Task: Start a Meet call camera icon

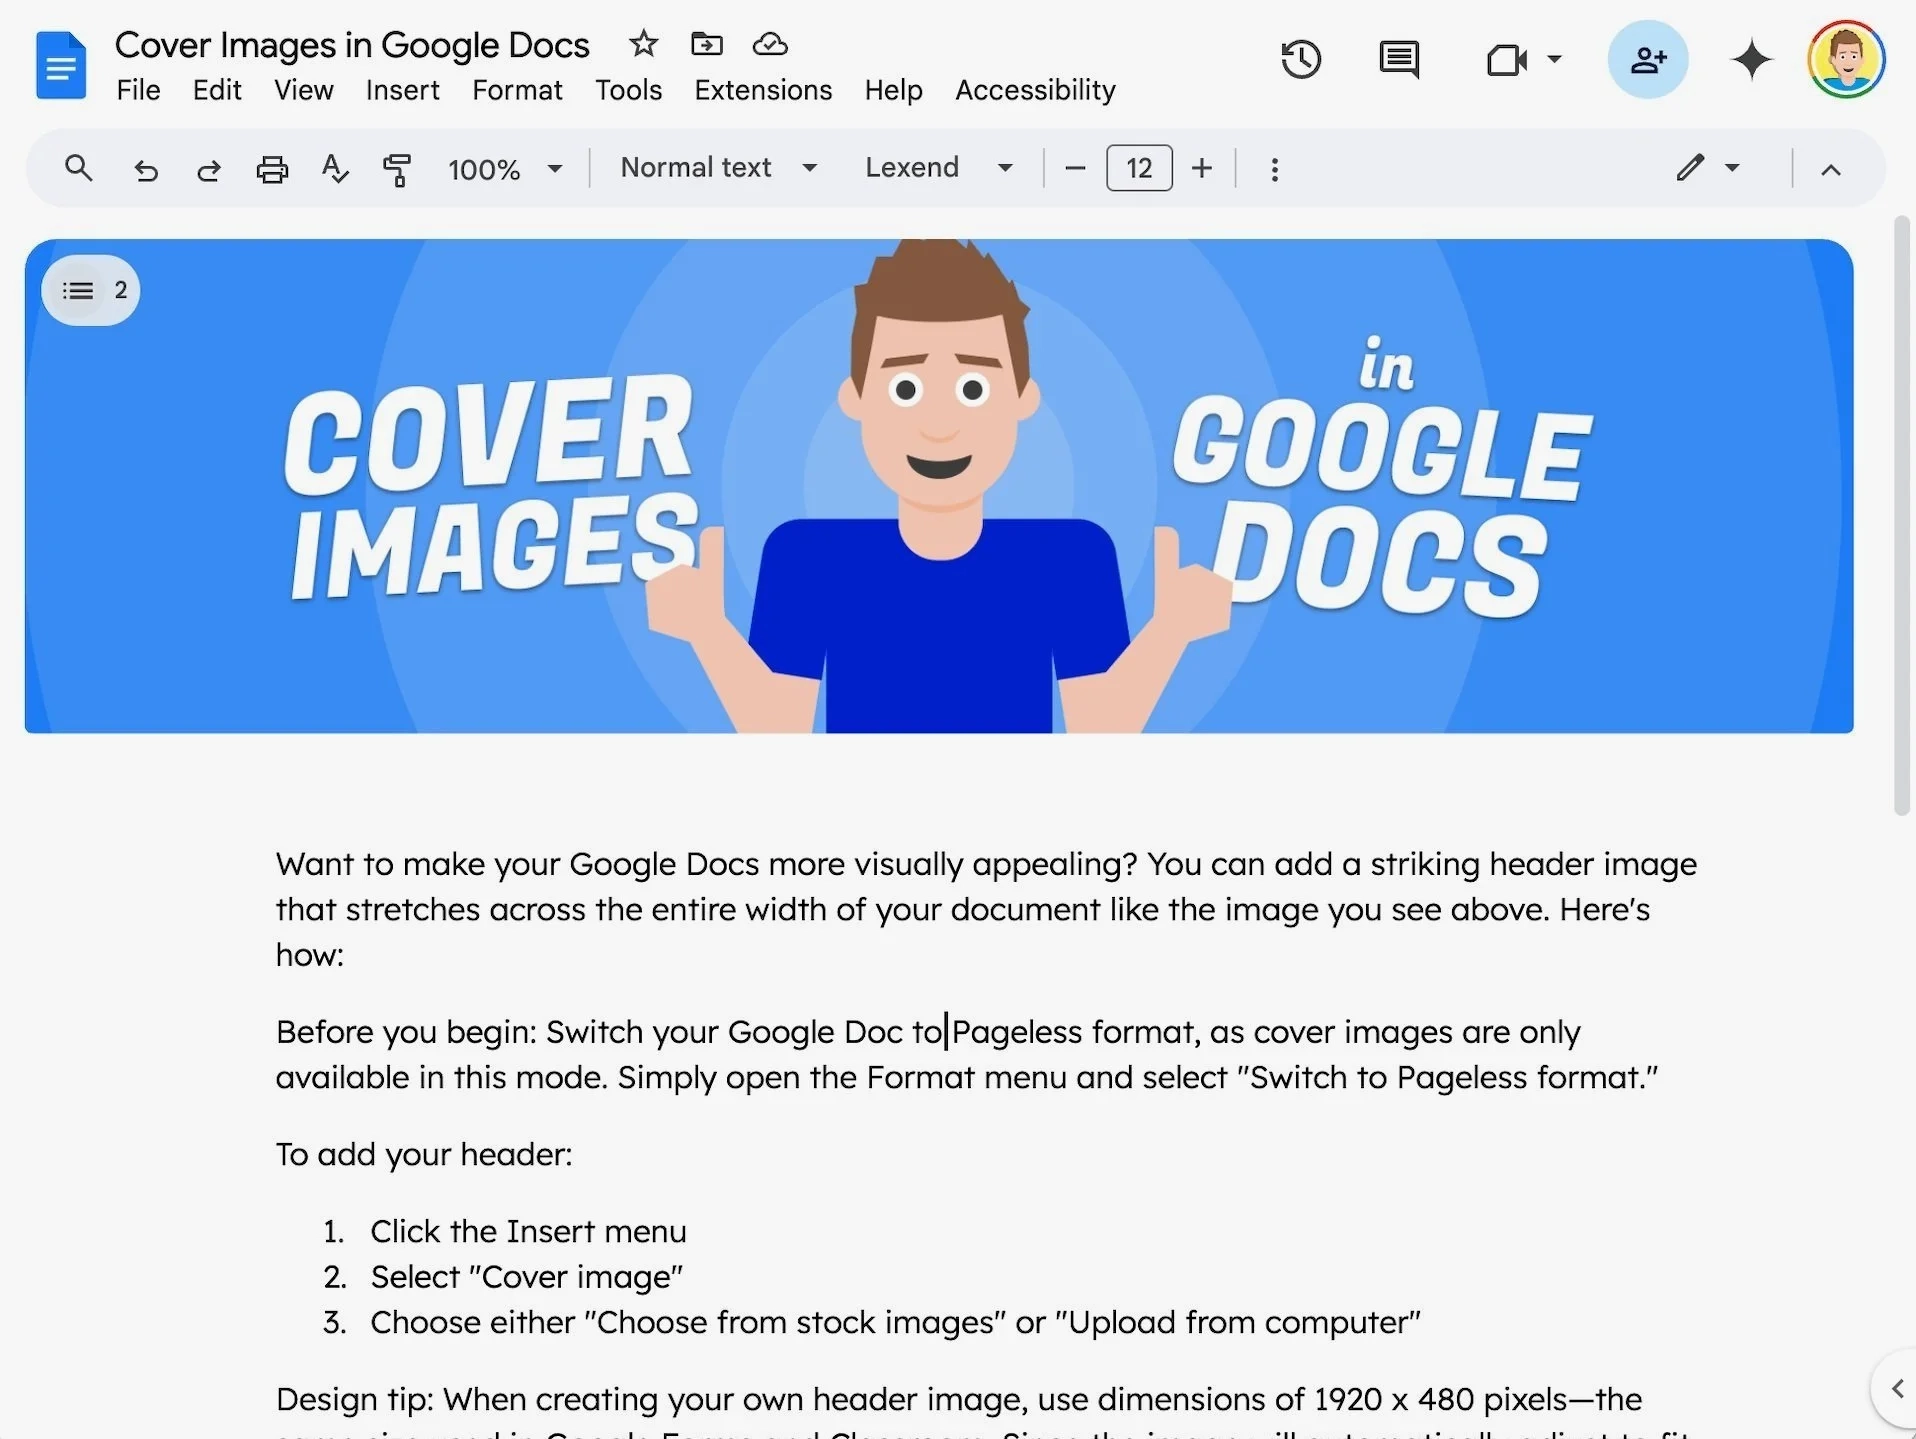Action: 1506,60
